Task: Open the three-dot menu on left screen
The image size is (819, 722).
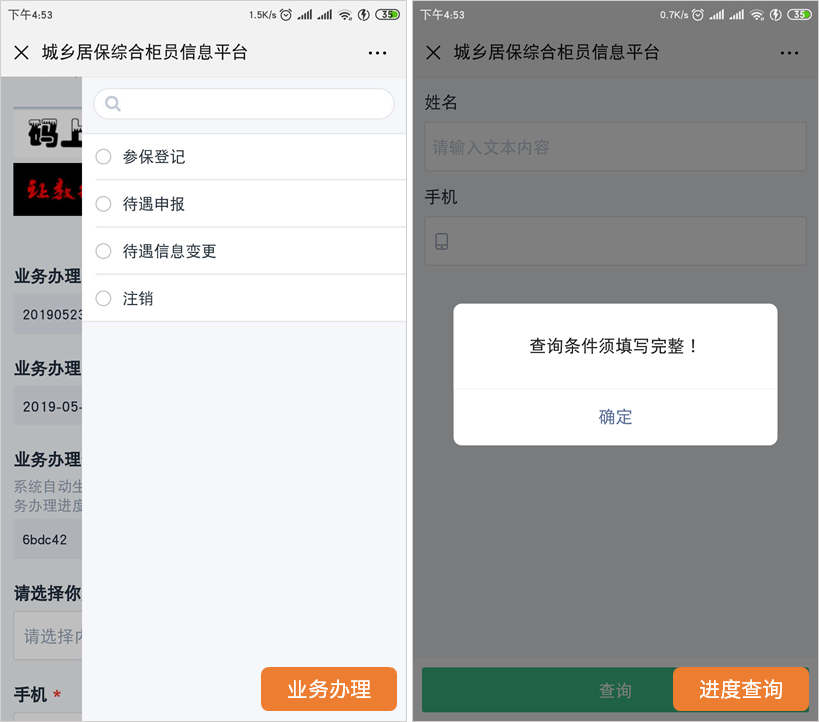Action: (x=377, y=53)
